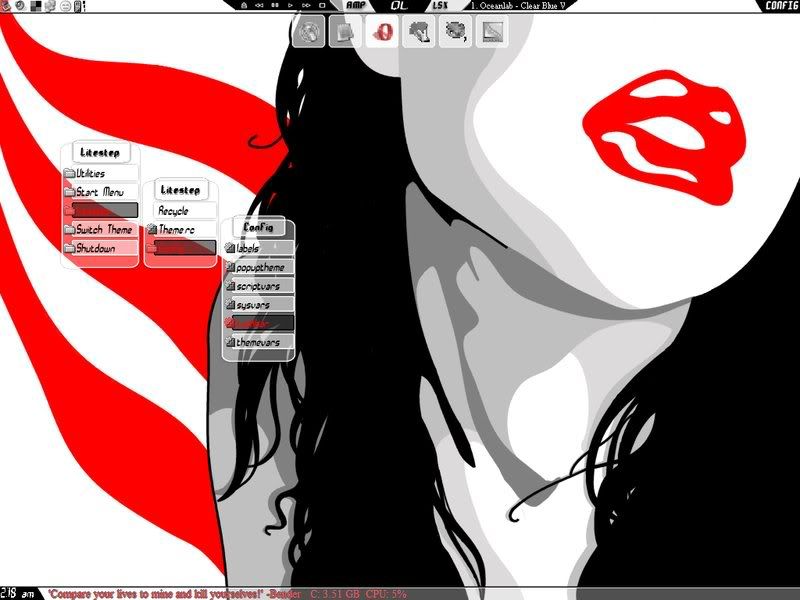Open the QL tab in the top bar

coord(398,6)
